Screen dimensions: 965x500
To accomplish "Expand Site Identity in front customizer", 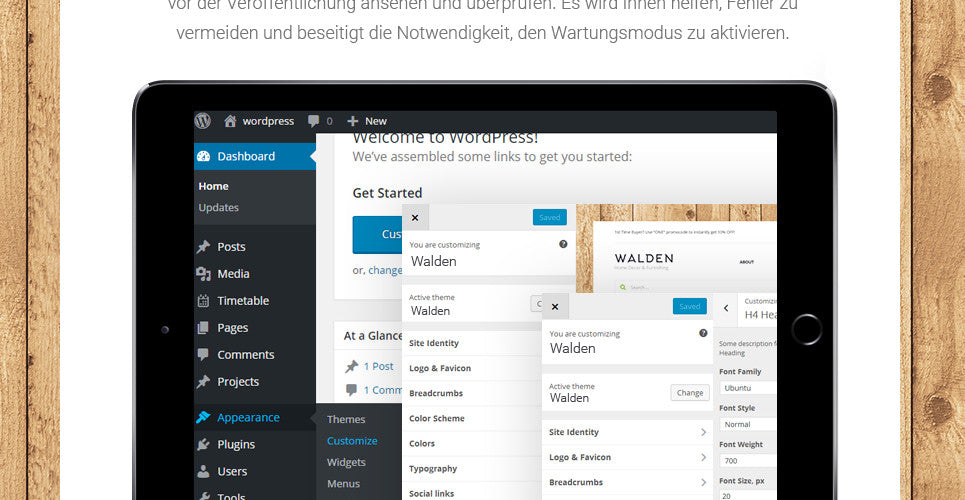I will coord(627,432).
